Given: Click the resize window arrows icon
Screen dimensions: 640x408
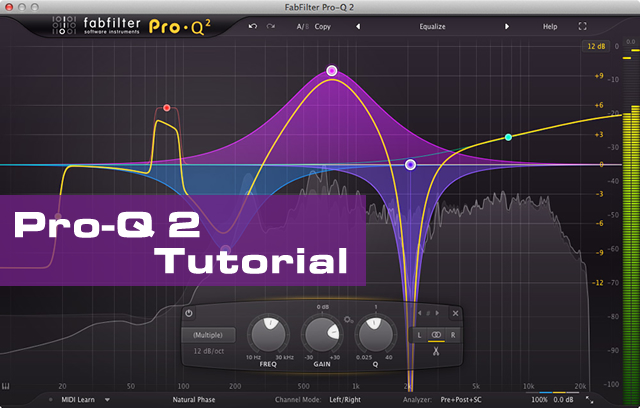Looking at the screenshot, I should coord(589,399).
